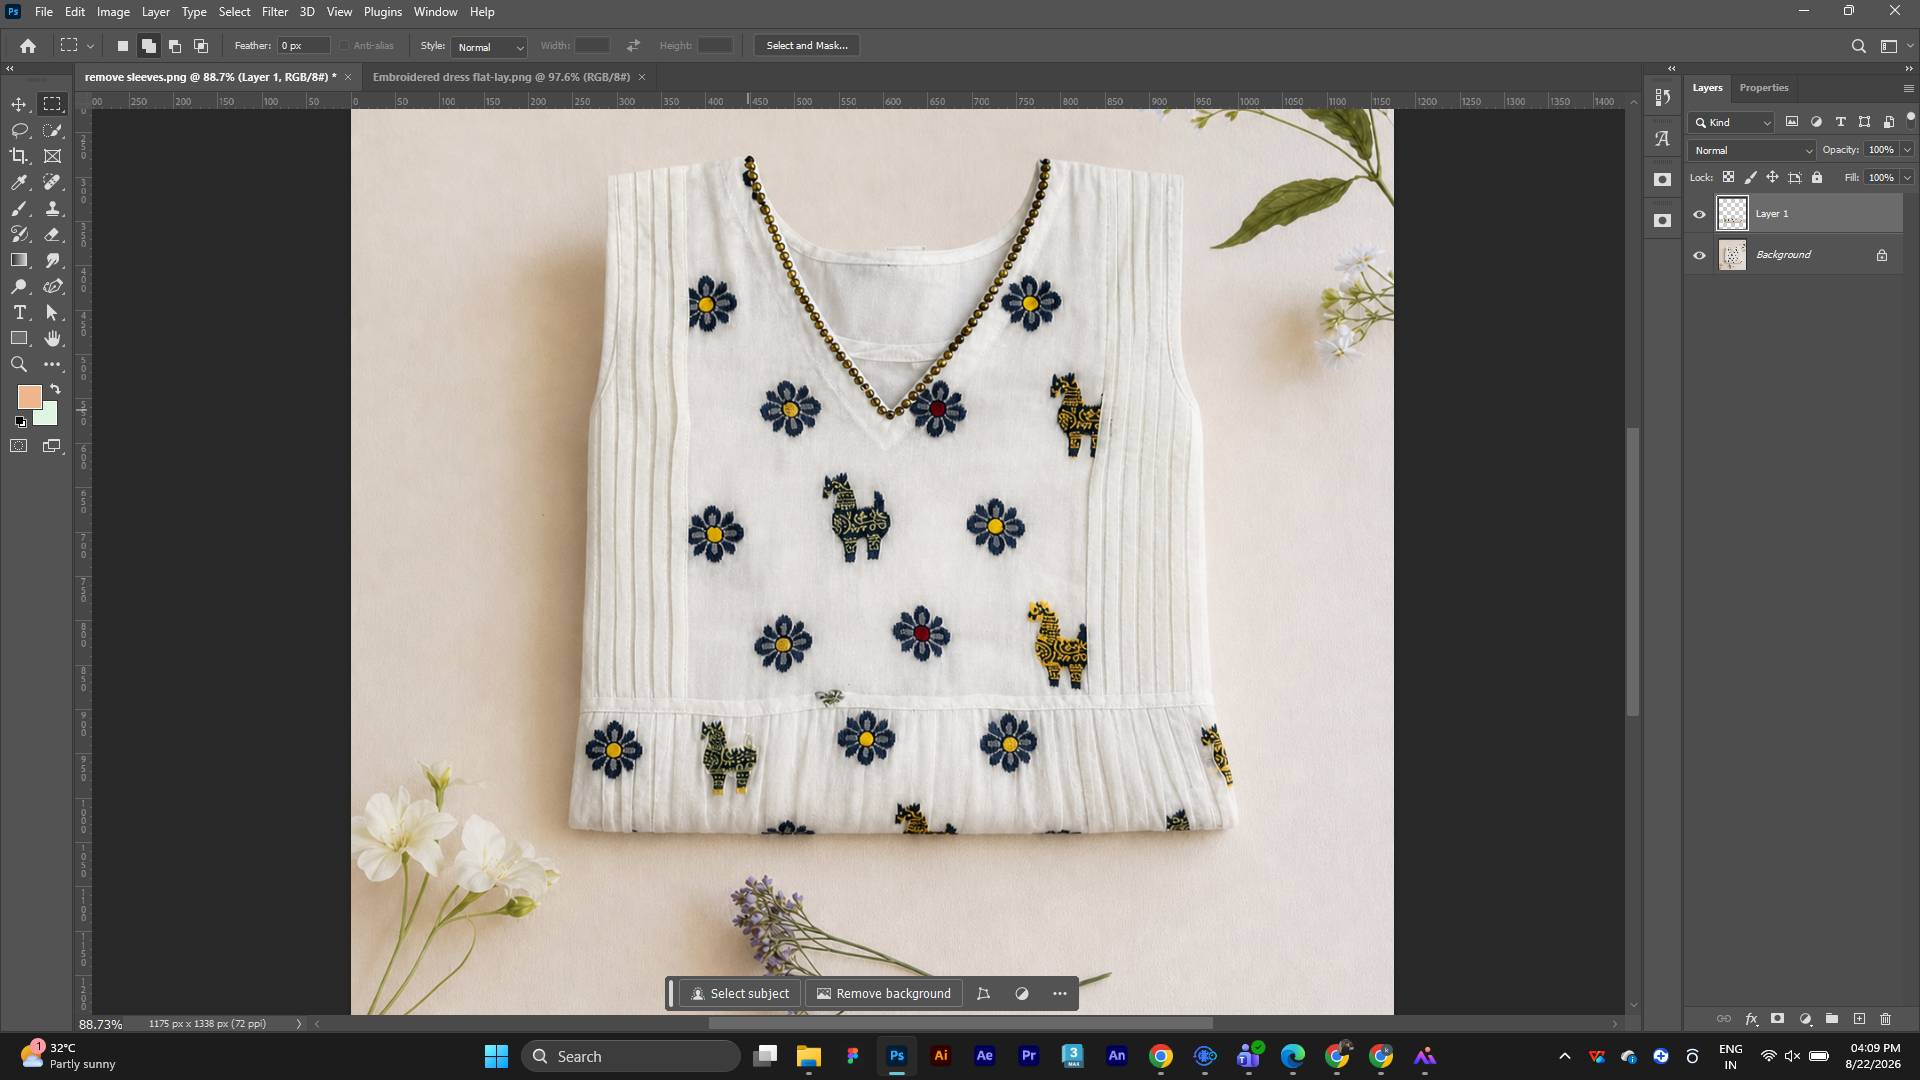This screenshot has width=1920, height=1080.
Task: Toggle lock transparent pixels option
Action: coord(1728,177)
